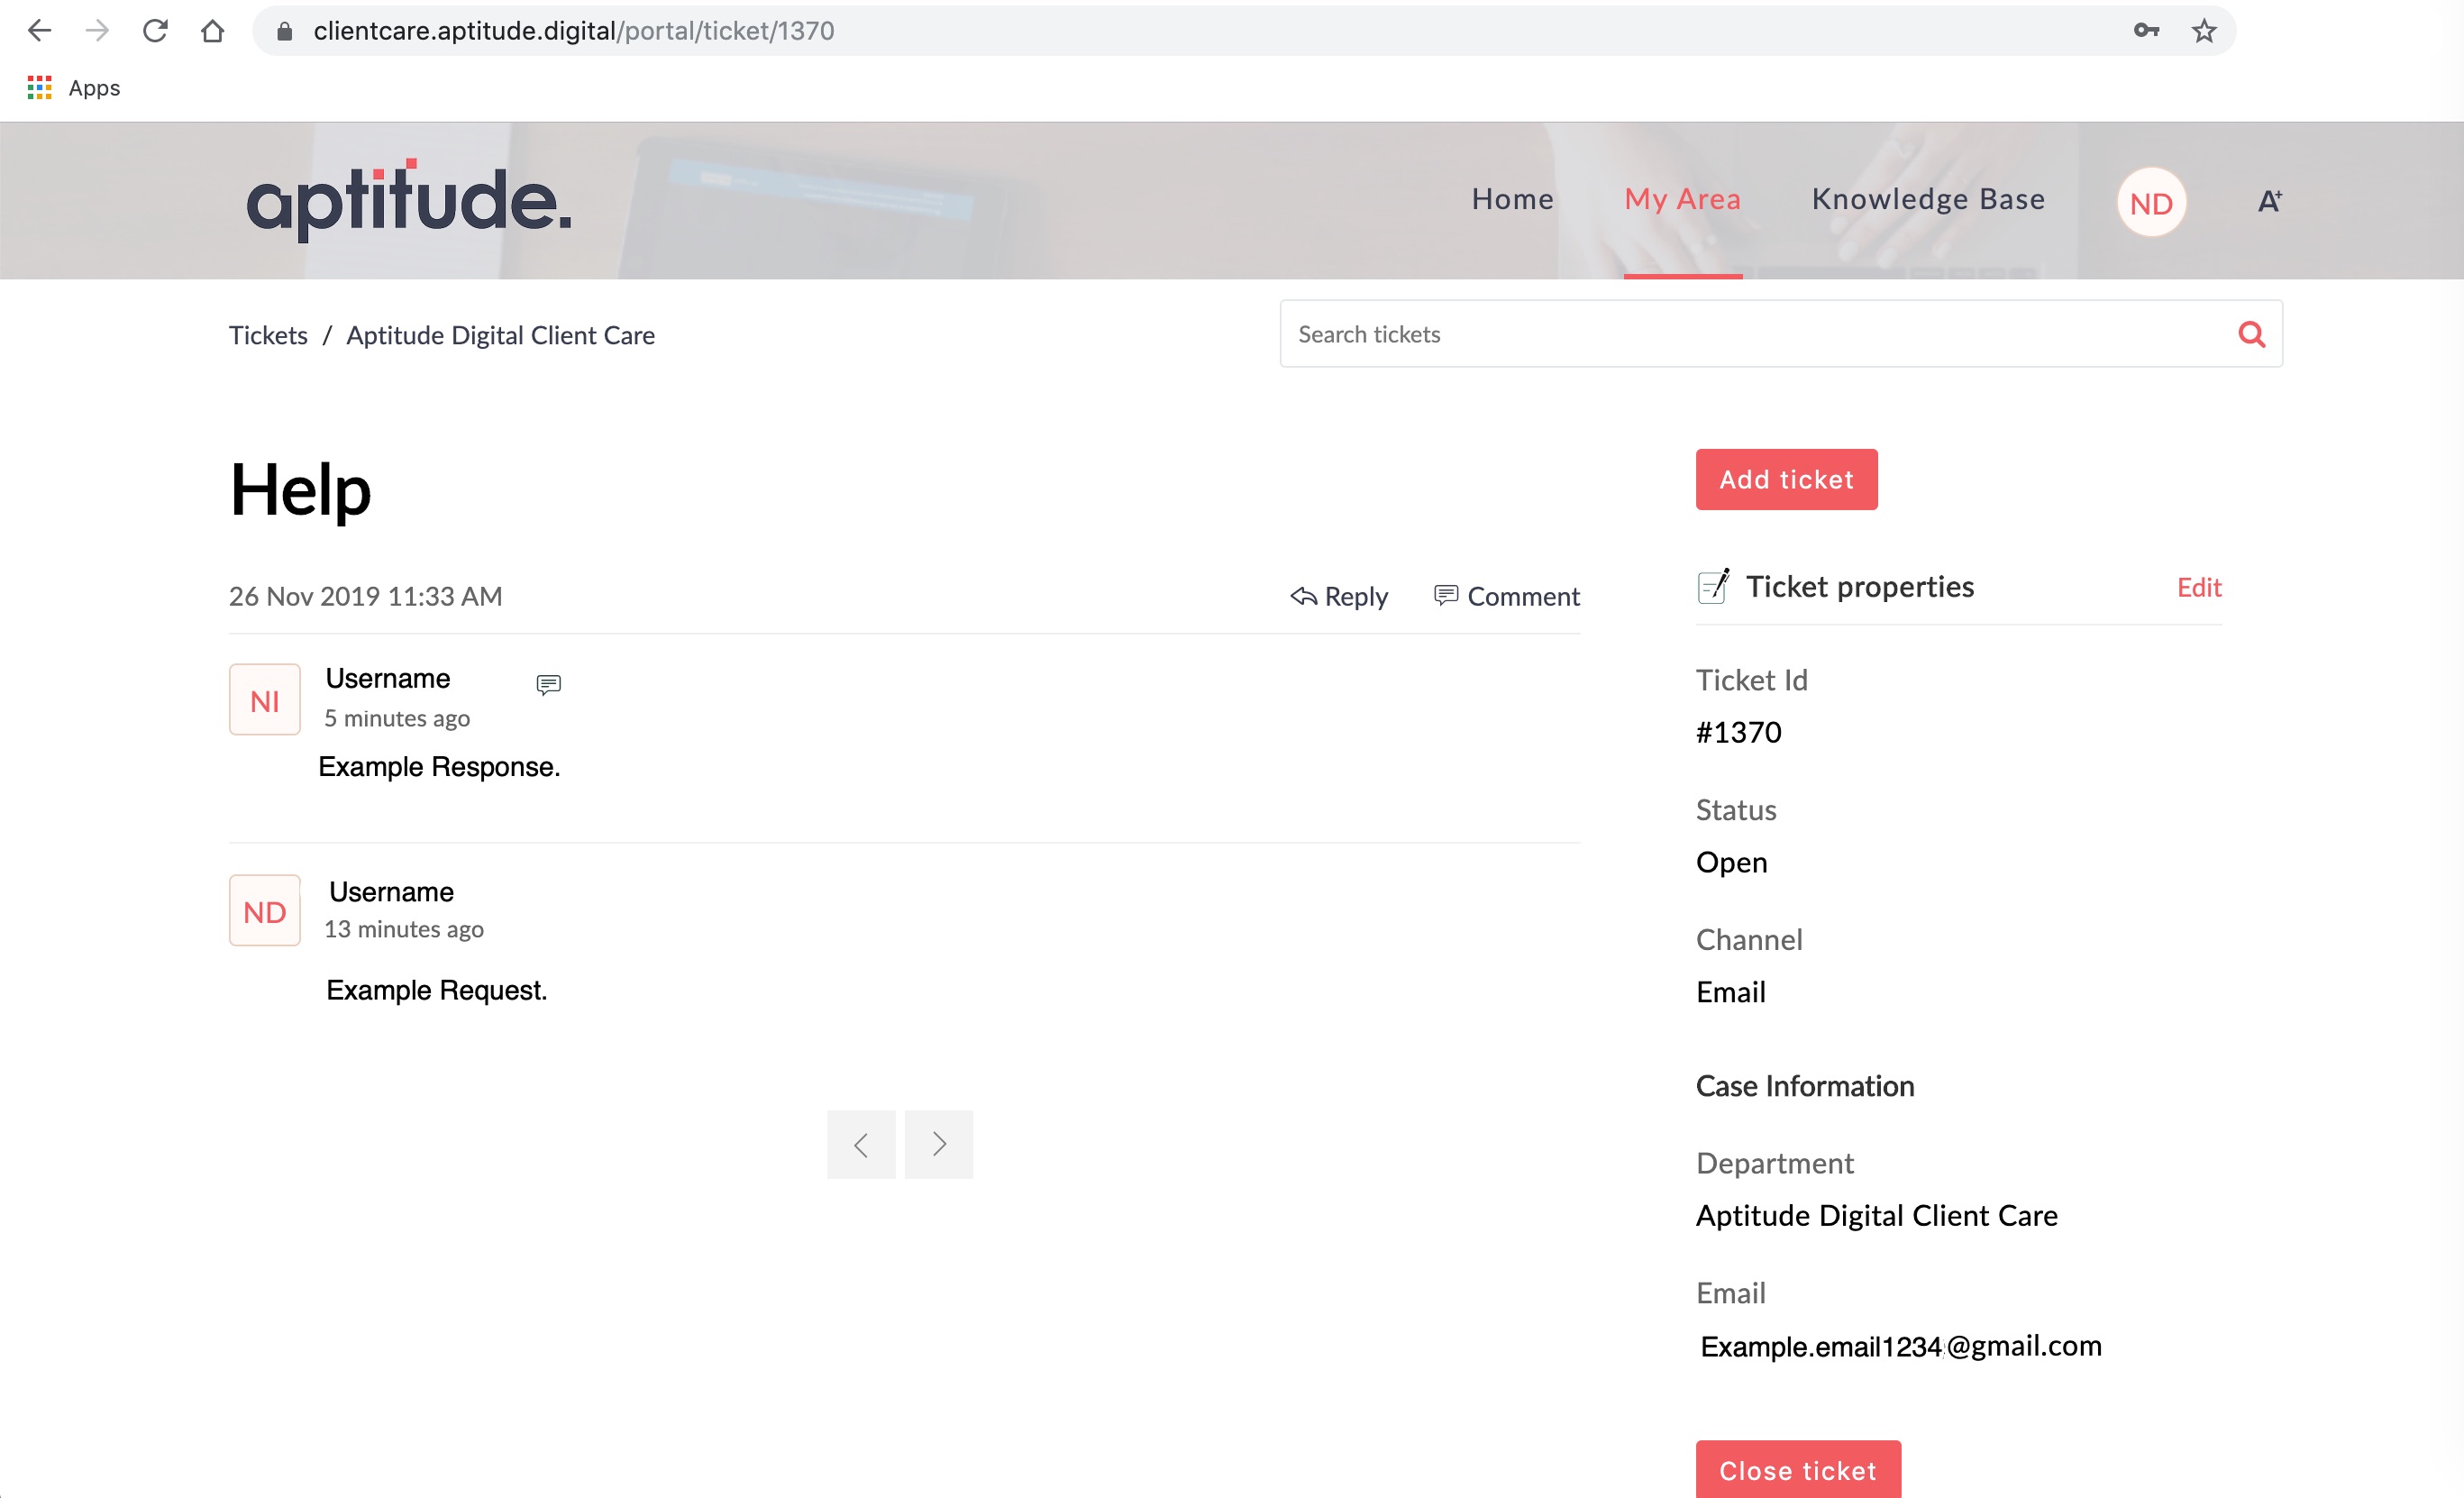Open the Apps grid shortcut
The height and width of the screenshot is (1498, 2464).
pyautogui.click(x=40, y=88)
